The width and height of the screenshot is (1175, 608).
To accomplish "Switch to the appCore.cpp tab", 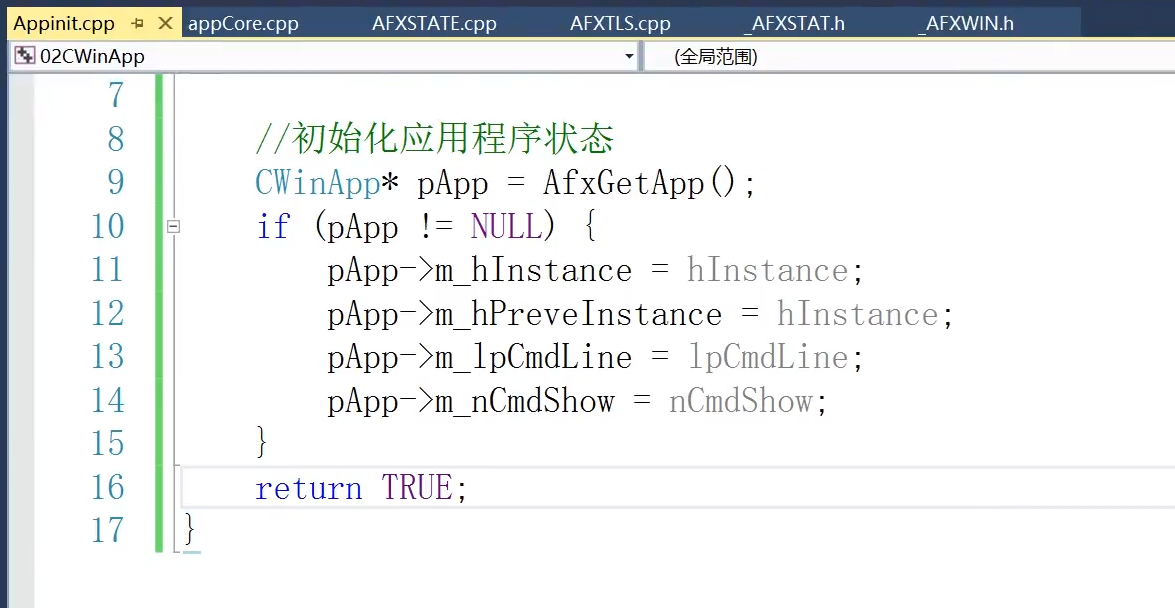I will point(243,23).
